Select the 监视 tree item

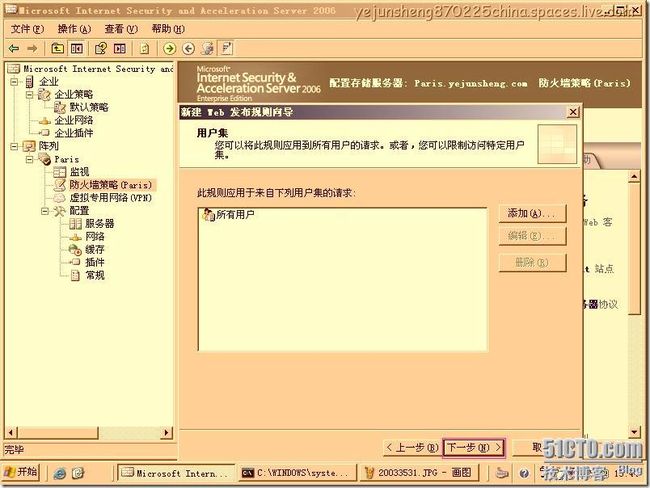80,172
